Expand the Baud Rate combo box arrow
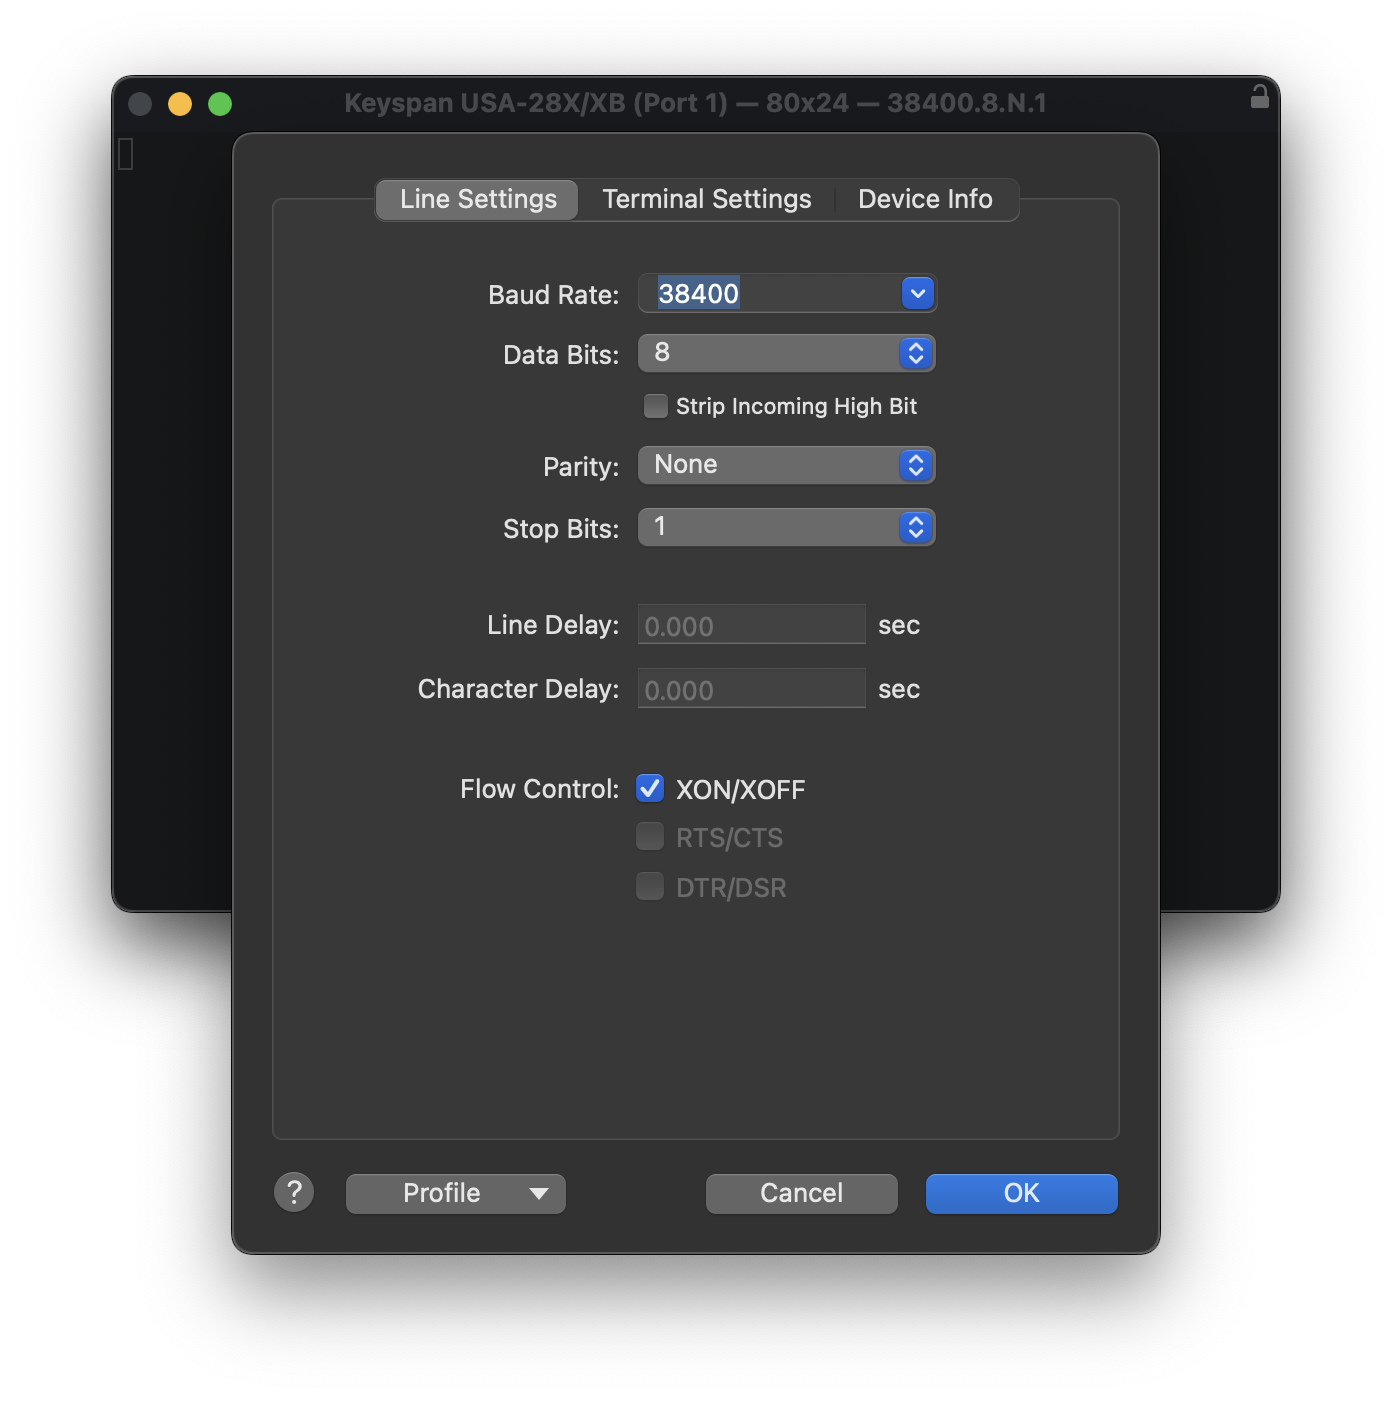Viewport: 1392px width, 1402px height. coord(917,293)
